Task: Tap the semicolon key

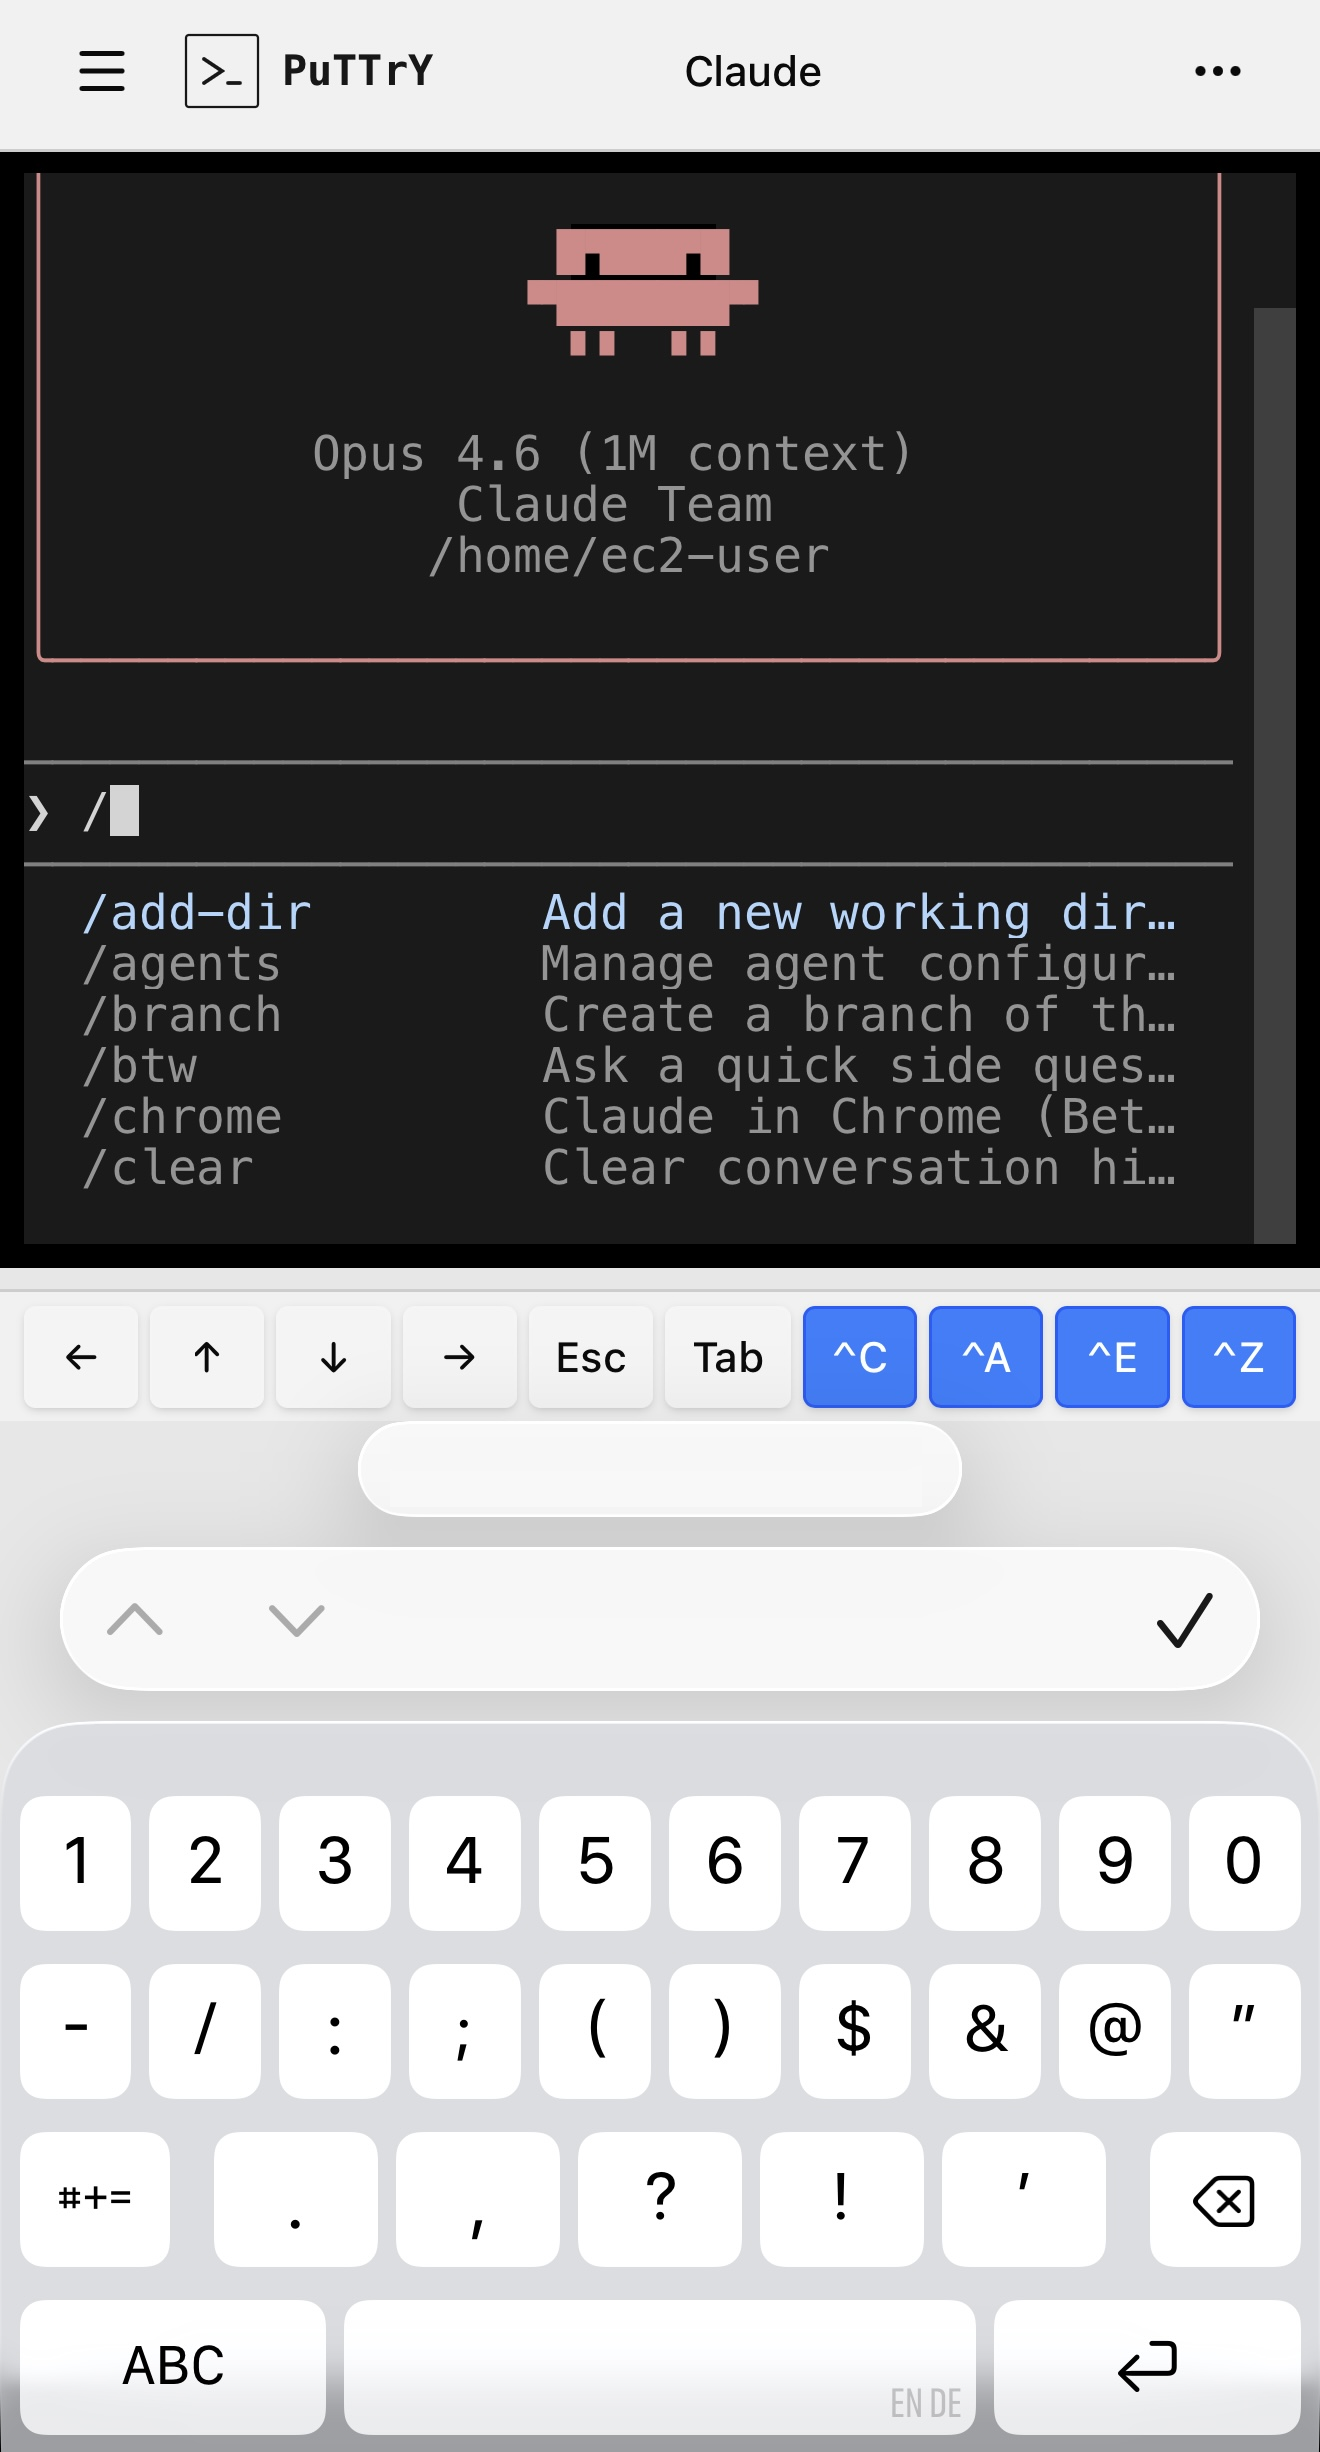Action: [465, 2031]
